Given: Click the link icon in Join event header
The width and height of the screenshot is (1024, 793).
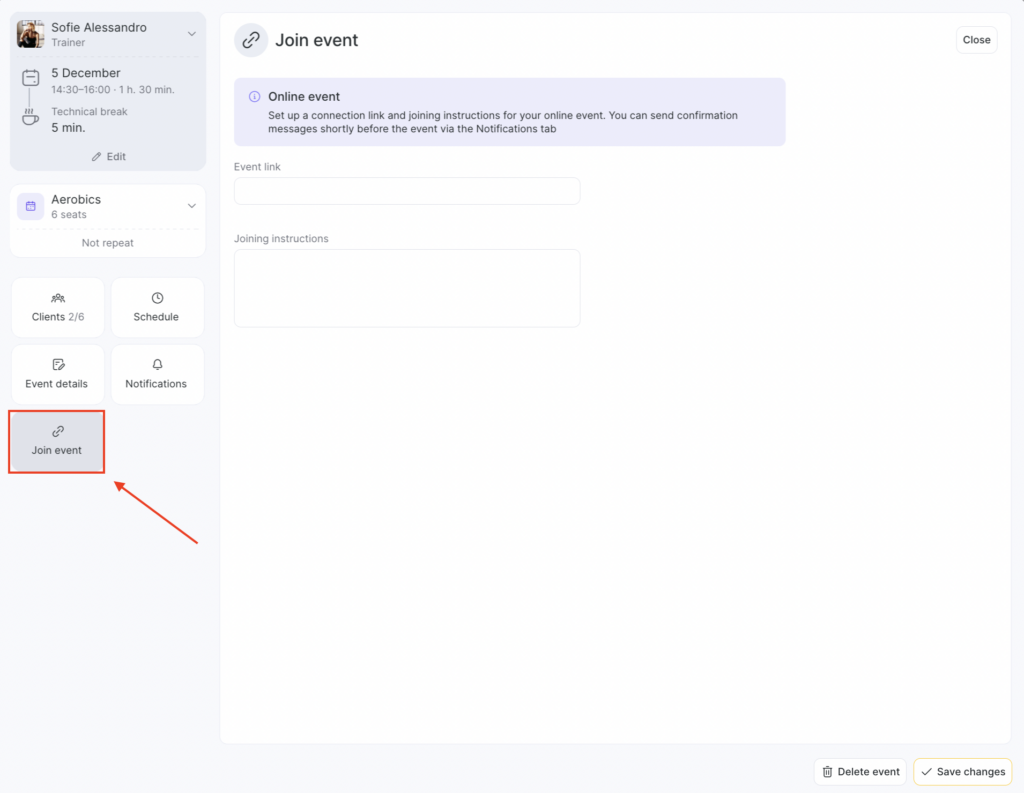Looking at the screenshot, I should 251,40.
